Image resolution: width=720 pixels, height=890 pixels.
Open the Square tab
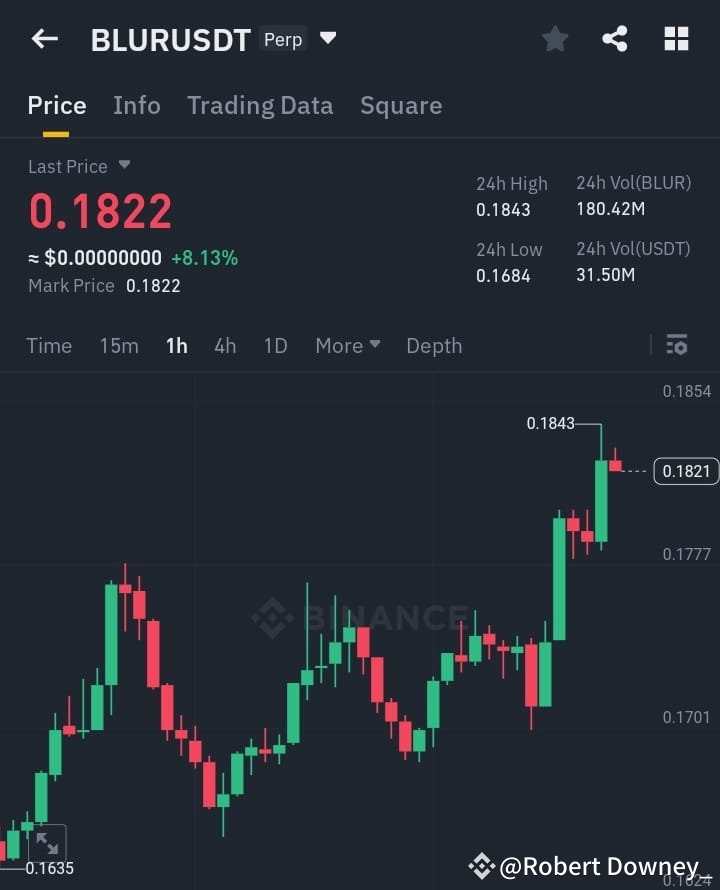401,105
